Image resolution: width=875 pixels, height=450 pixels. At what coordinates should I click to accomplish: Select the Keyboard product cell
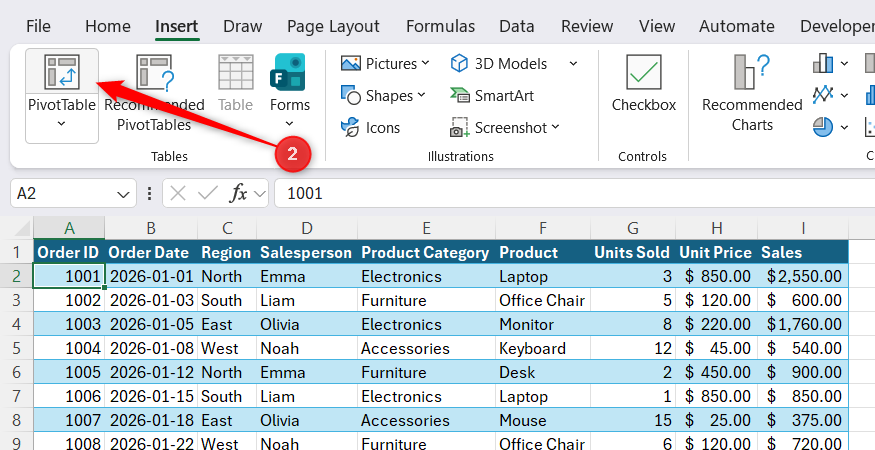point(543,348)
